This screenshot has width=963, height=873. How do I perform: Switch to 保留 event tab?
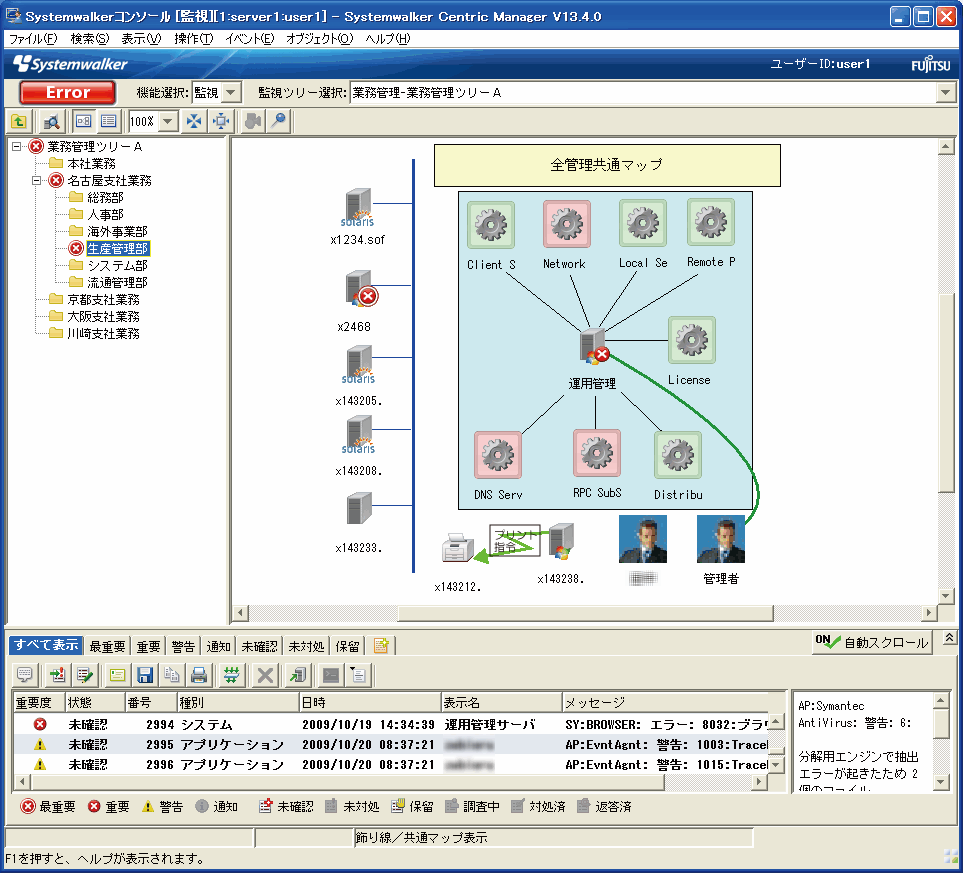tap(348, 646)
